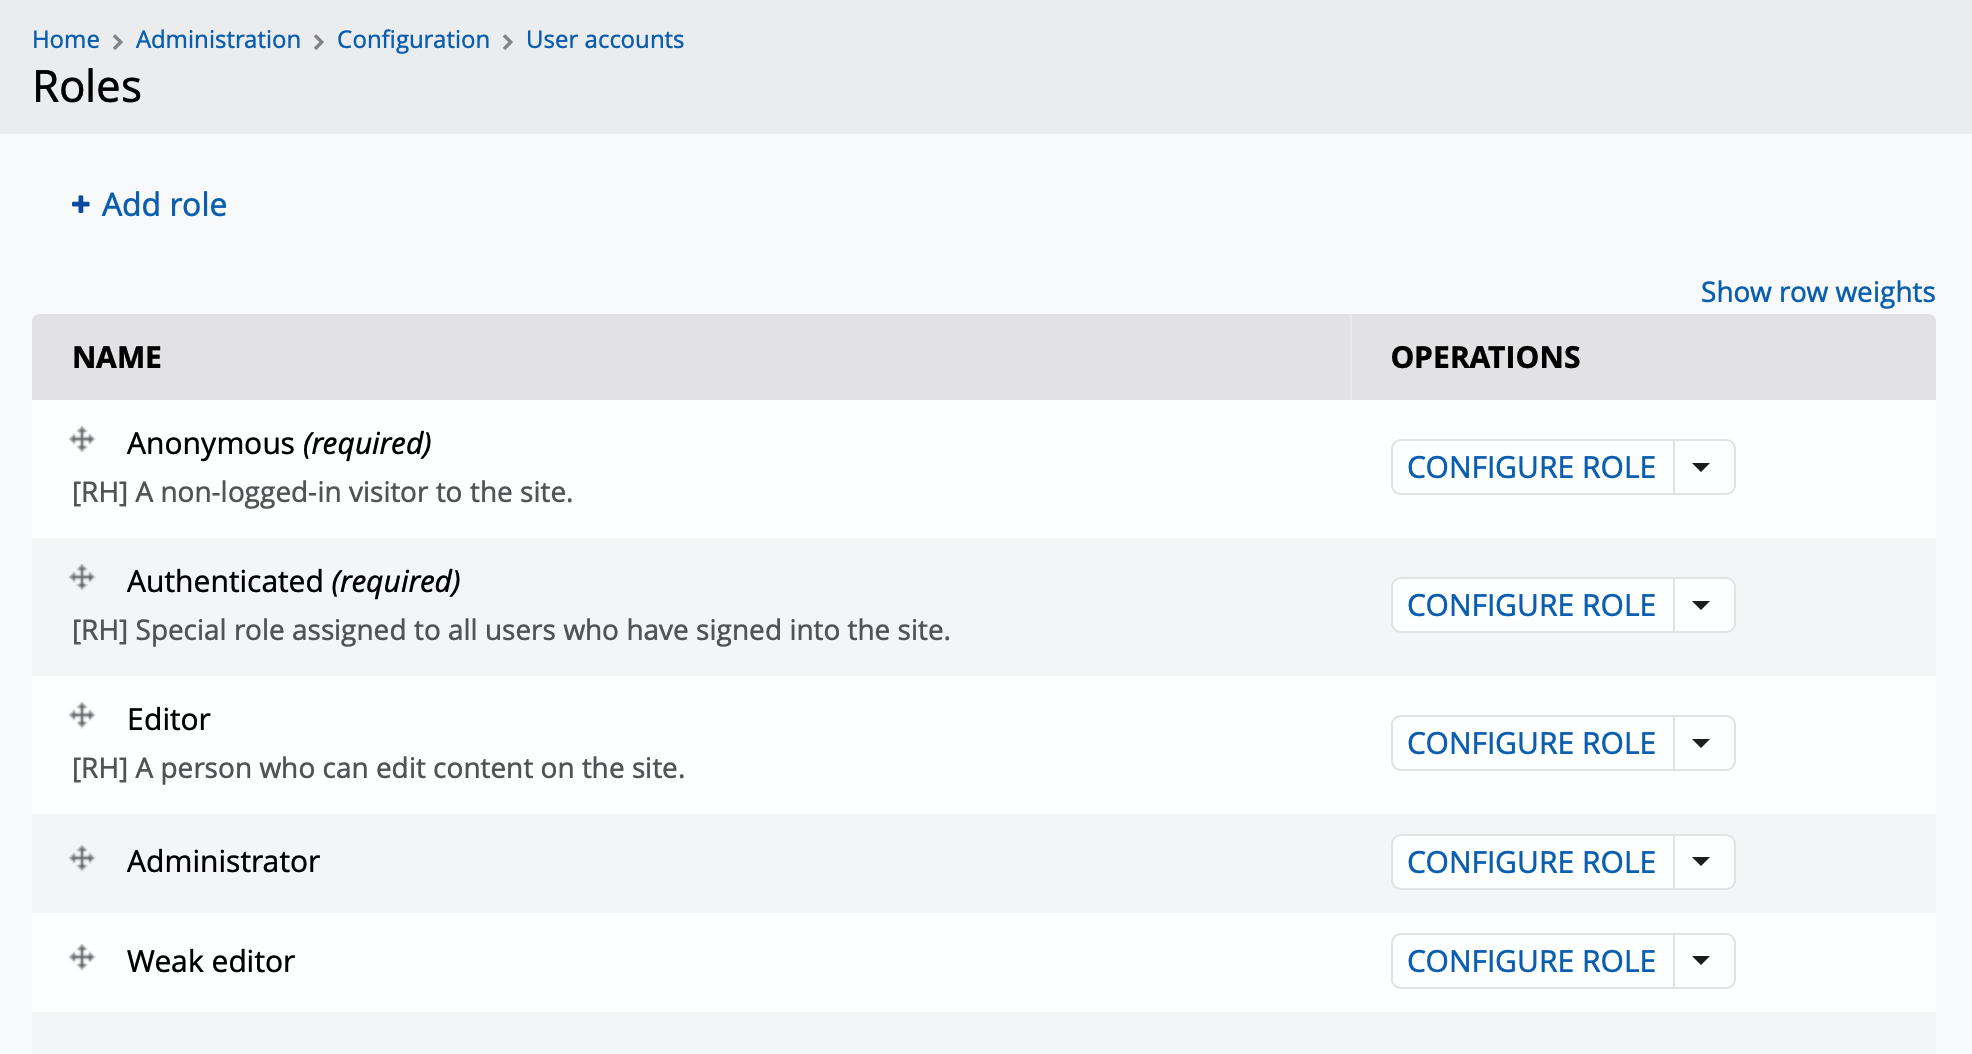1972x1054 pixels.
Task: Click the drag handle for Anonymous role
Action: pos(82,439)
